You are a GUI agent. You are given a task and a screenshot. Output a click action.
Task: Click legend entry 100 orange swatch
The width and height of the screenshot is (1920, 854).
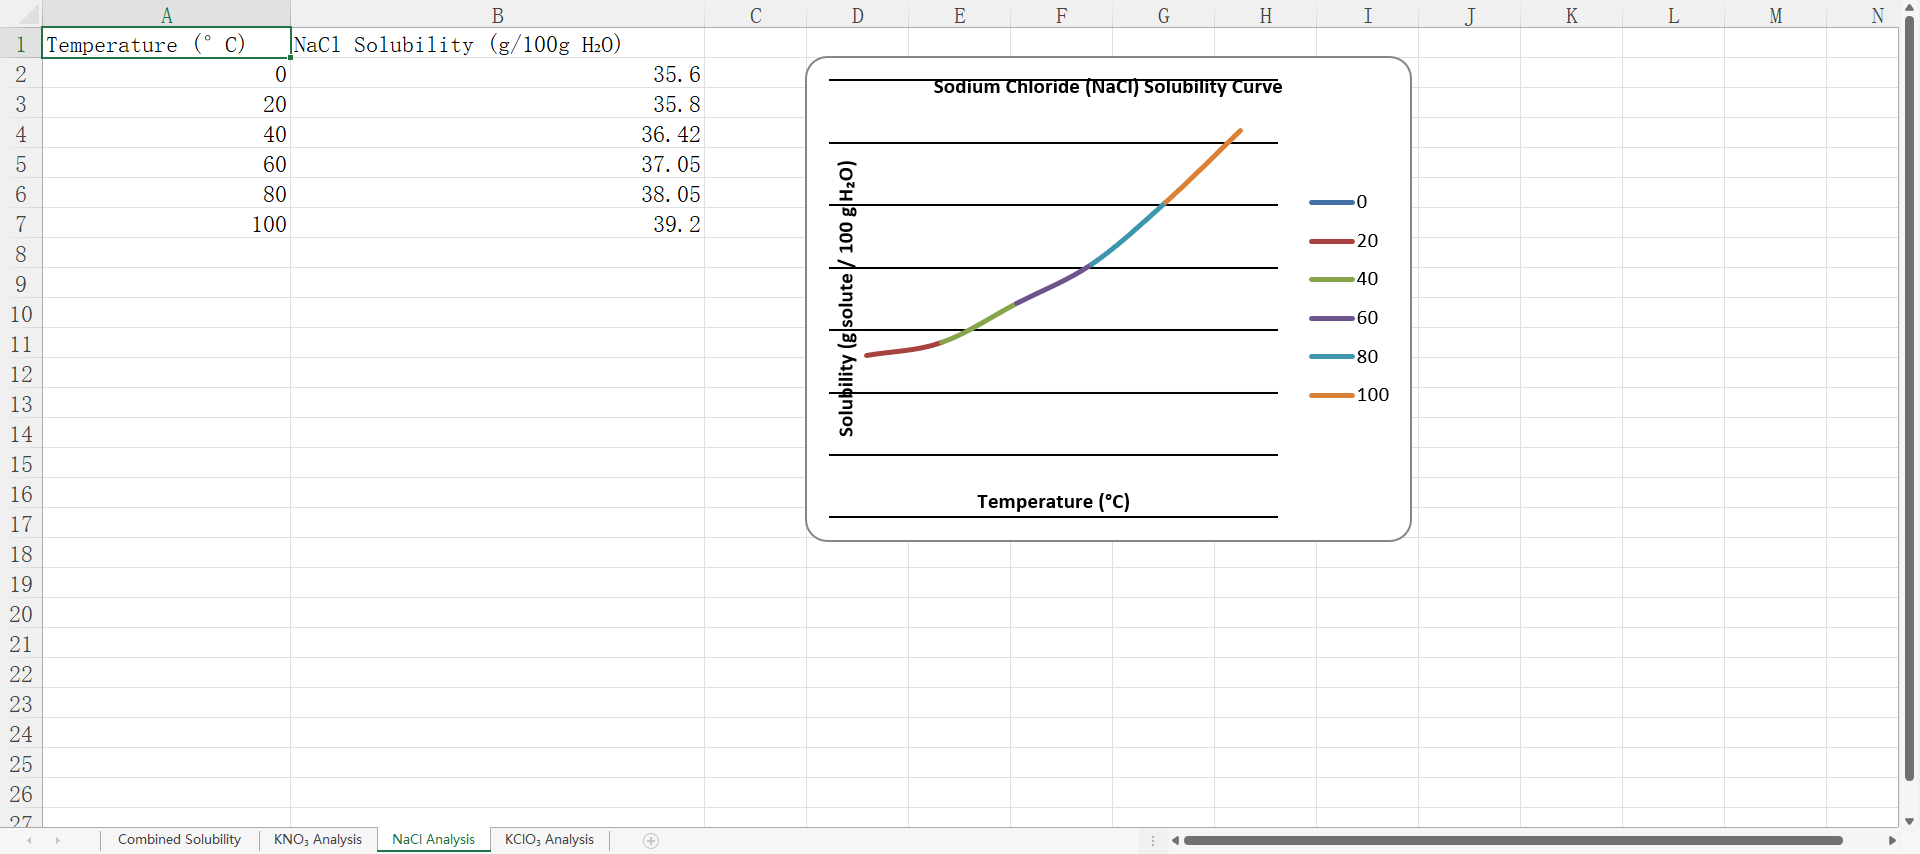click(1331, 395)
